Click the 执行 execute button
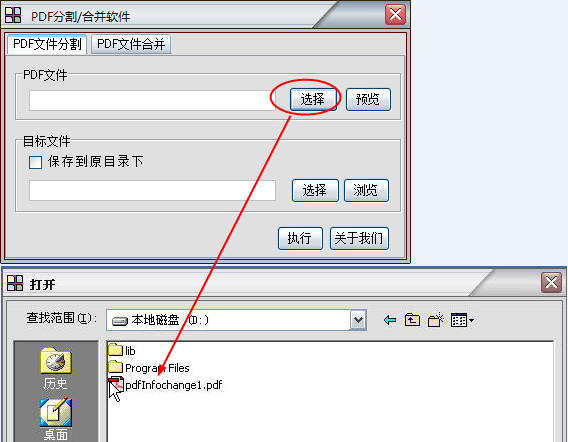 pyautogui.click(x=300, y=238)
